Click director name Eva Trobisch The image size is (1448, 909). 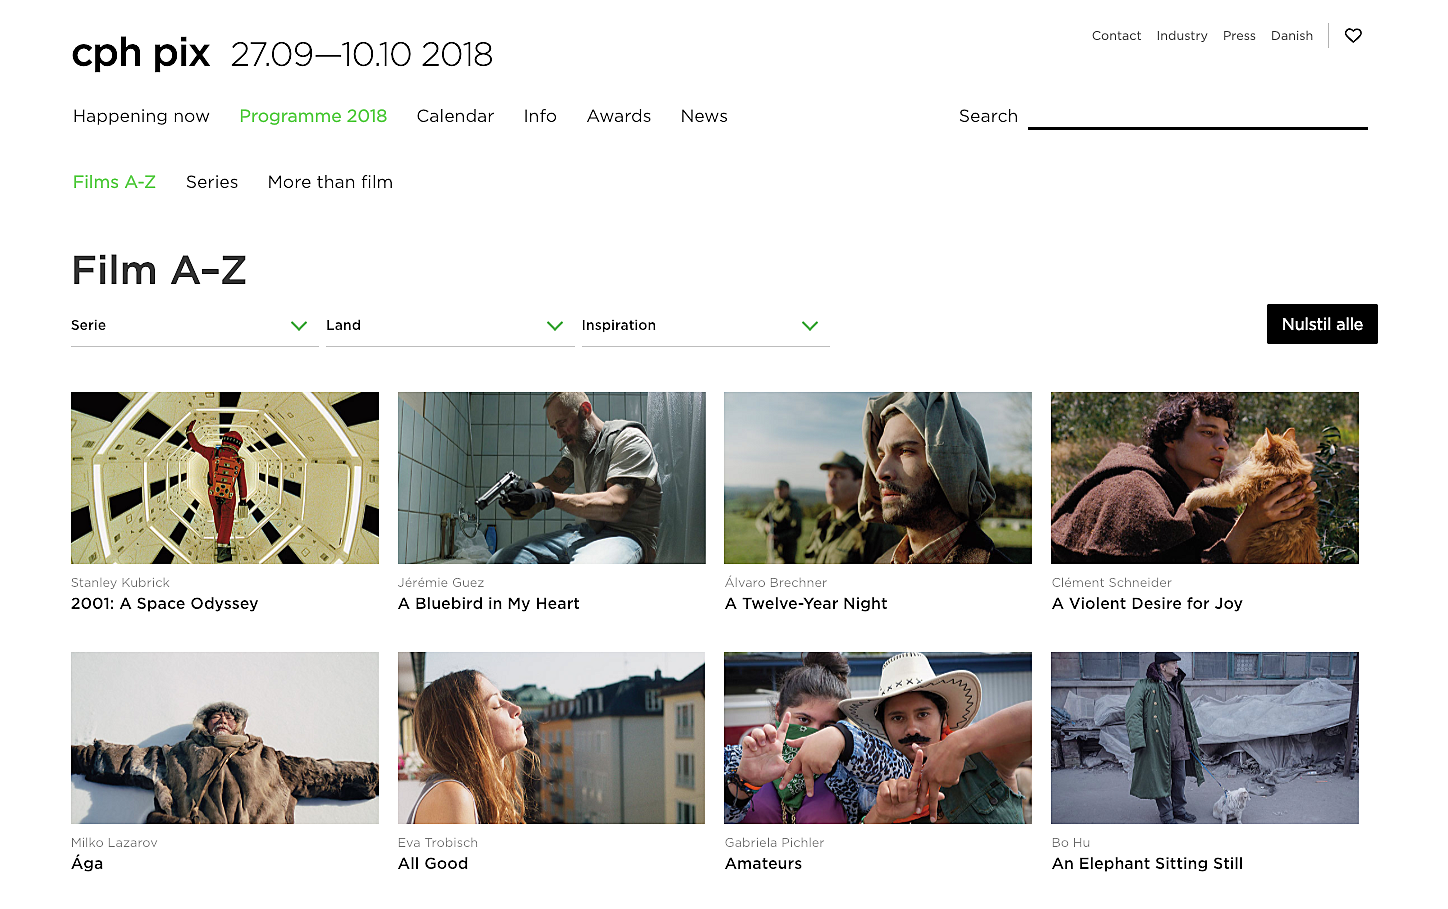point(438,843)
